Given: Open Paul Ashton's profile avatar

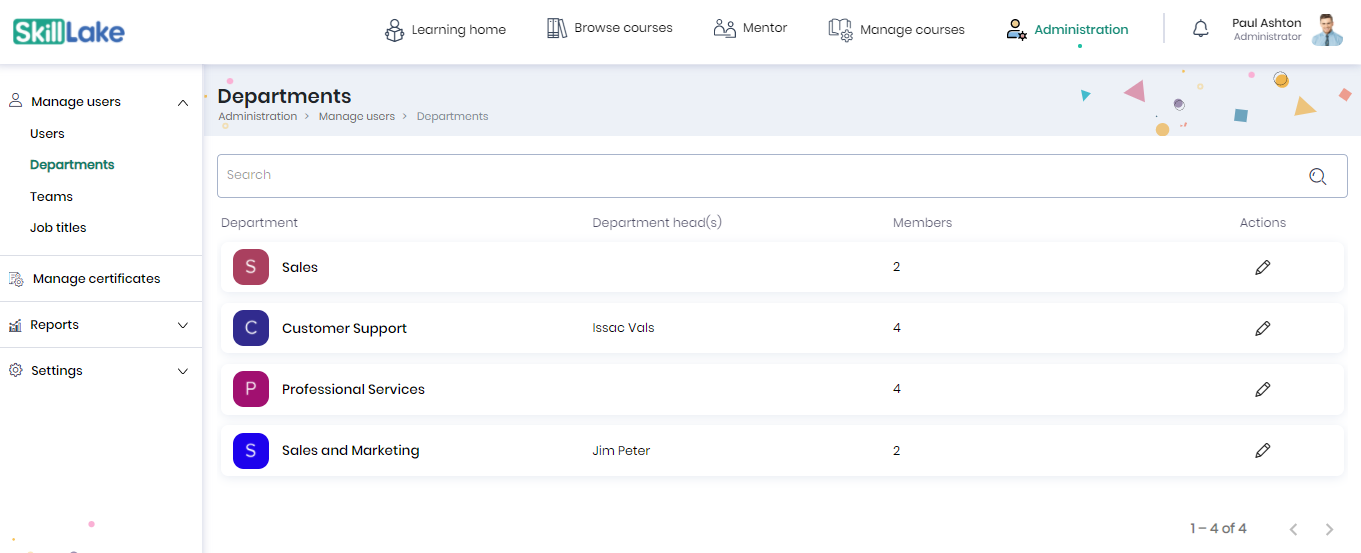Looking at the screenshot, I should (x=1327, y=30).
